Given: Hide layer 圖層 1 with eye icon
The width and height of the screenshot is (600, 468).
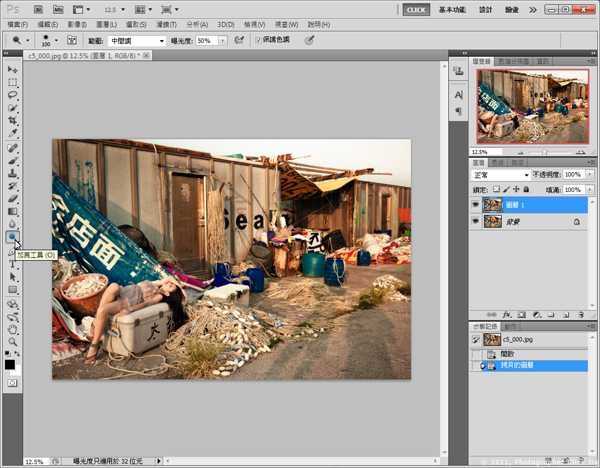Looking at the screenshot, I should tap(476, 204).
